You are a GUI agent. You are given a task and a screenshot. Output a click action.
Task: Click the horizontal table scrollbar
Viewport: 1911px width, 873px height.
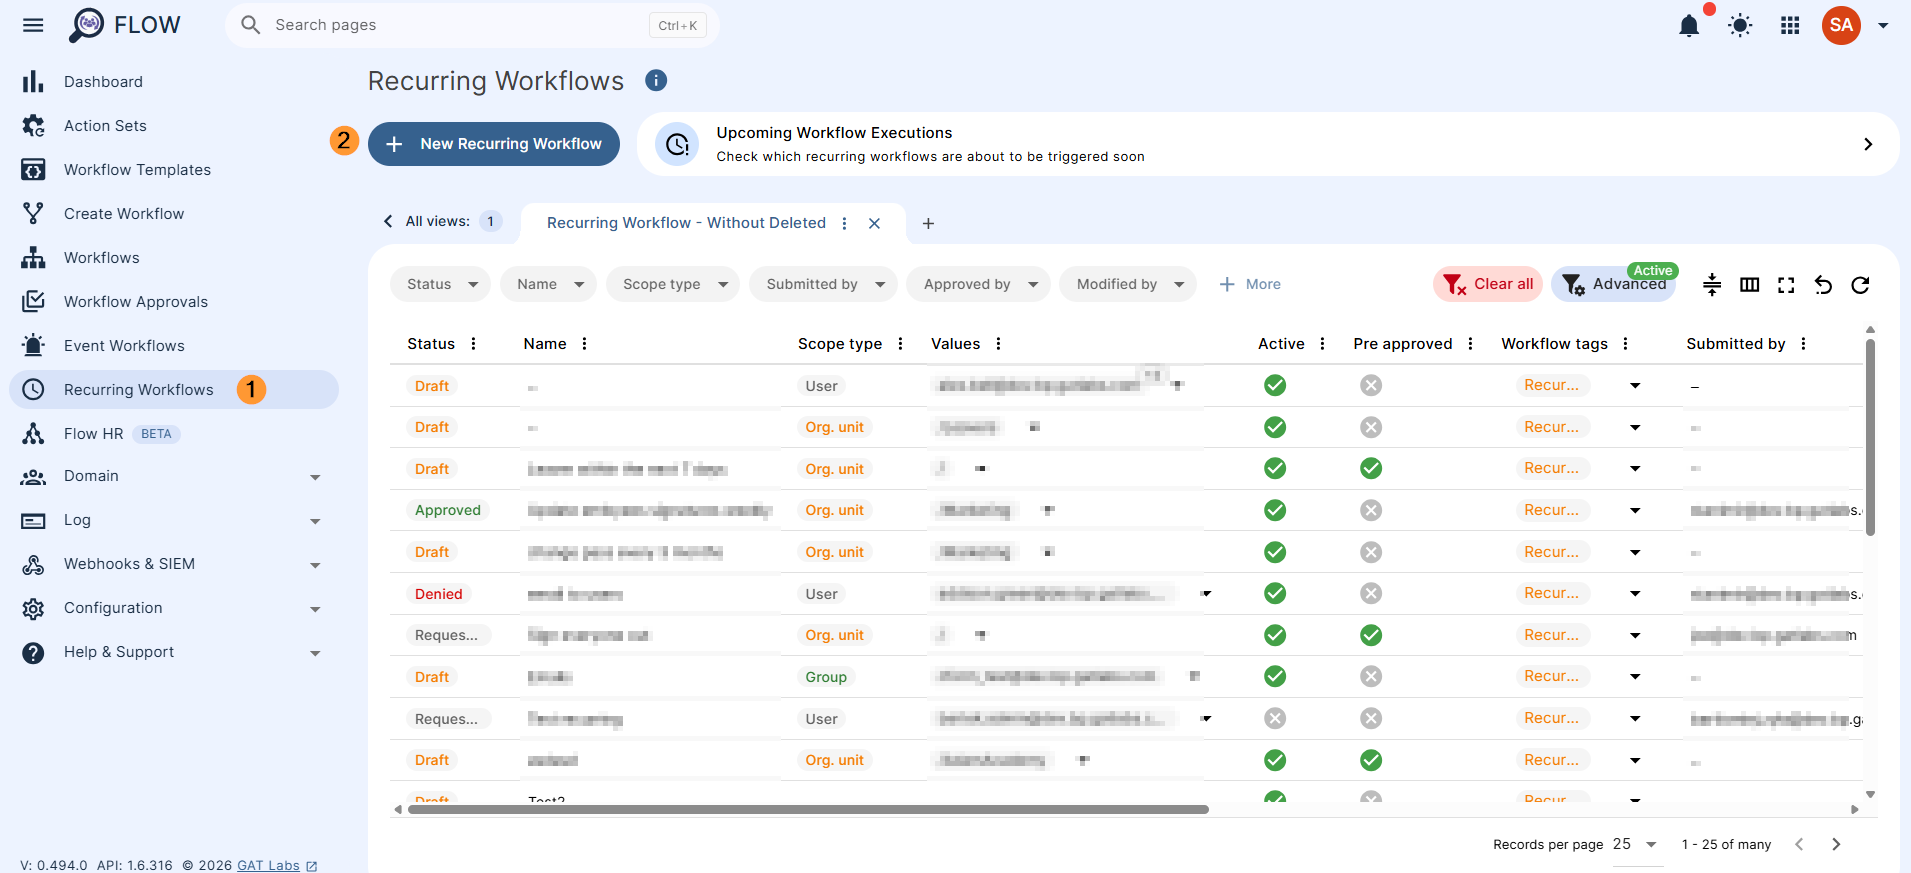tap(808, 809)
